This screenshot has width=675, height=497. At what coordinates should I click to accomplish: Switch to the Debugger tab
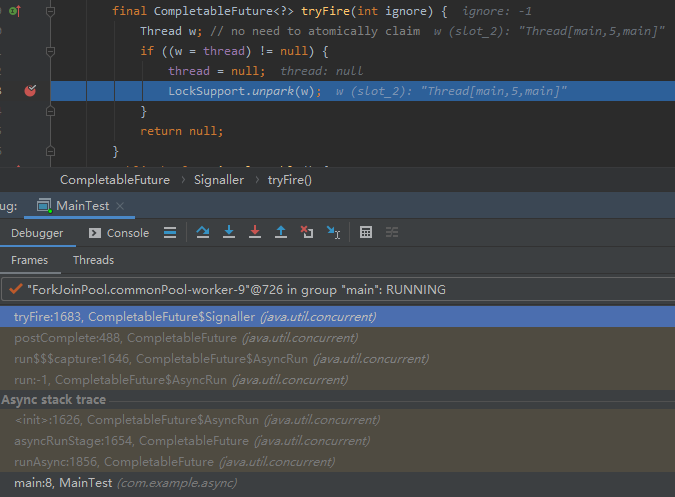(x=37, y=233)
